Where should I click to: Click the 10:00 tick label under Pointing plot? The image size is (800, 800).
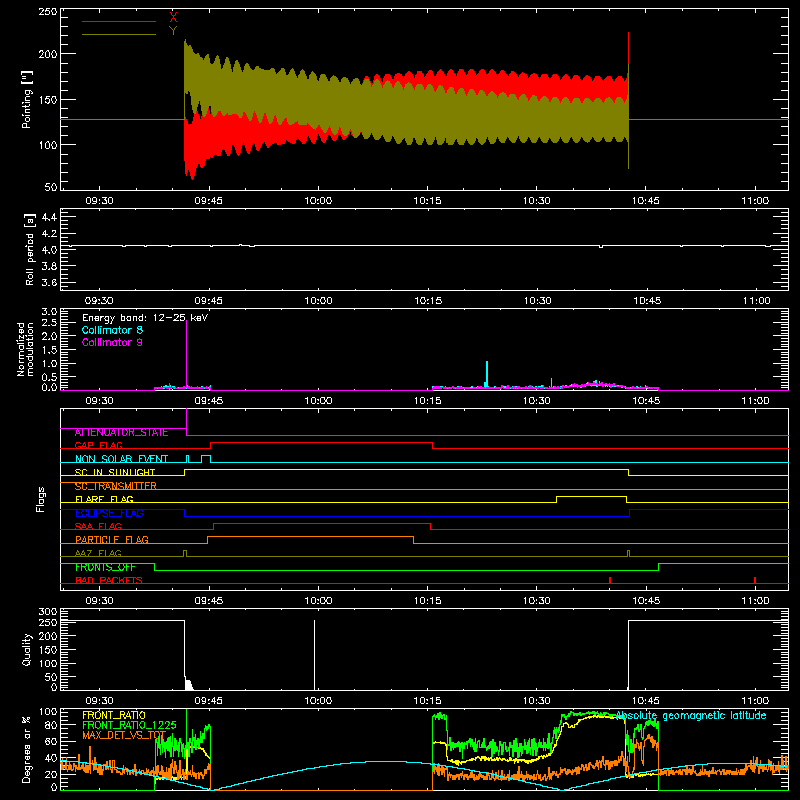tap(318, 201)
